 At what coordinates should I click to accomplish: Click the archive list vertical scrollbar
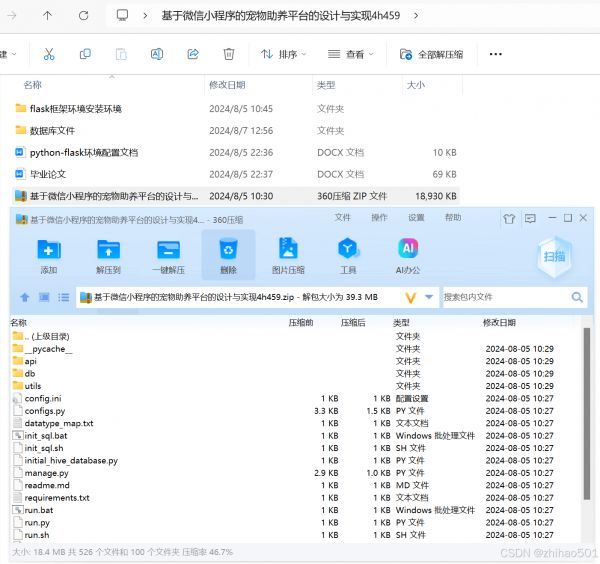pos(587,413)
